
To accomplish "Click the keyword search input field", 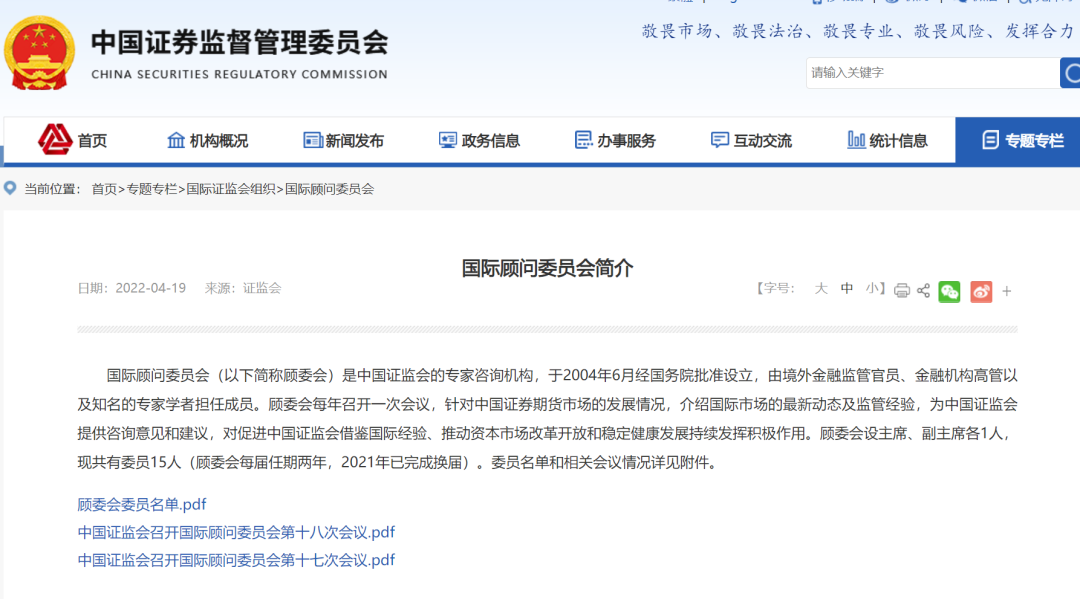I will [933, 73].
